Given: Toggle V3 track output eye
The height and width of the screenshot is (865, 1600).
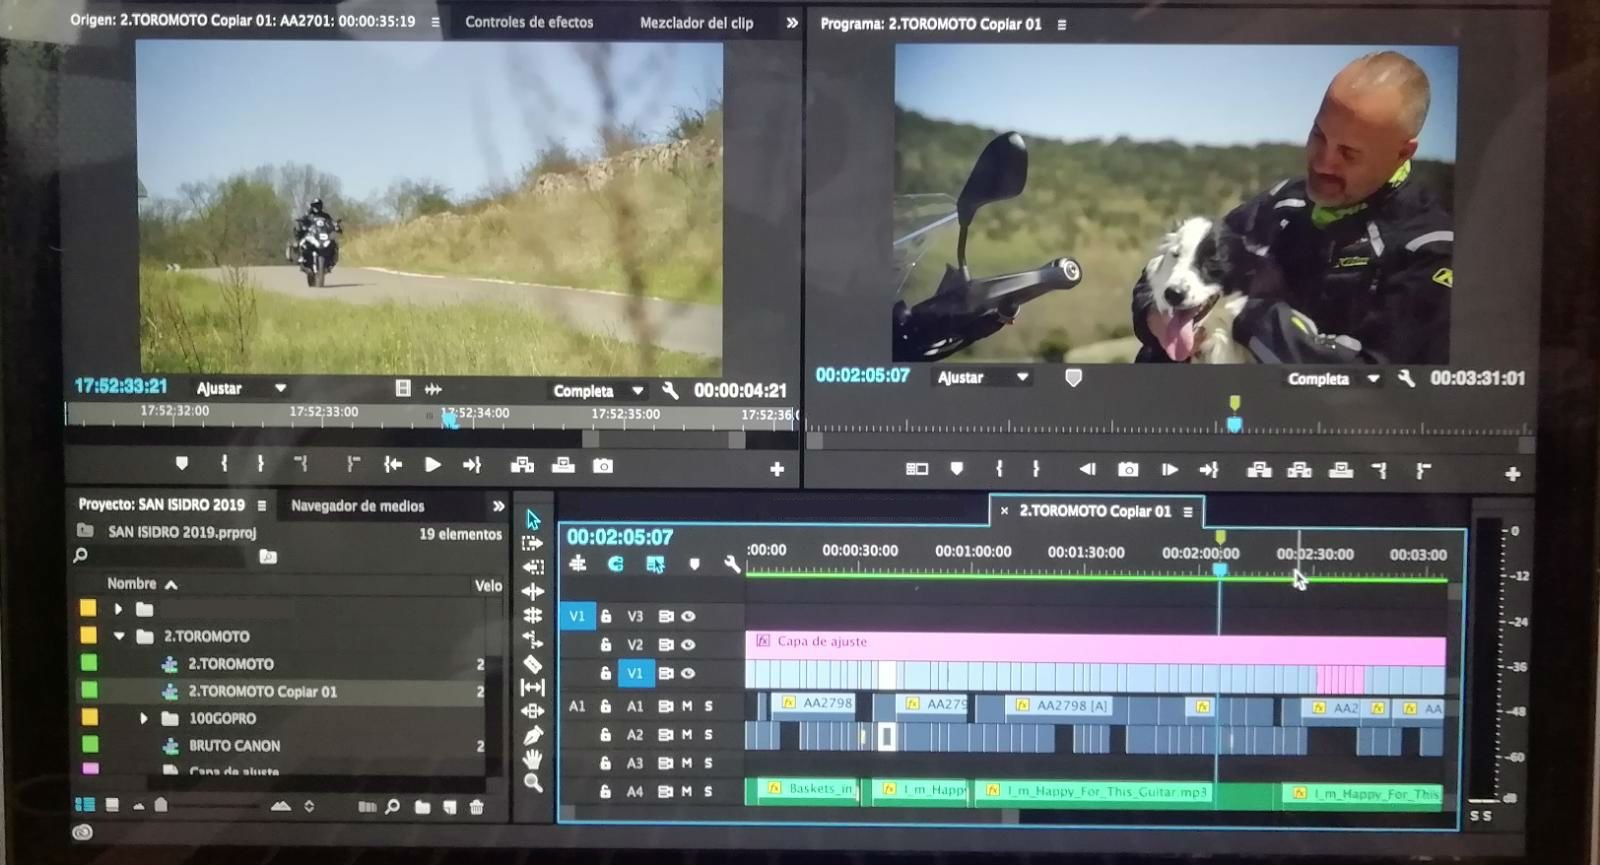Looking at the screenshot, I should click(688, 616).
